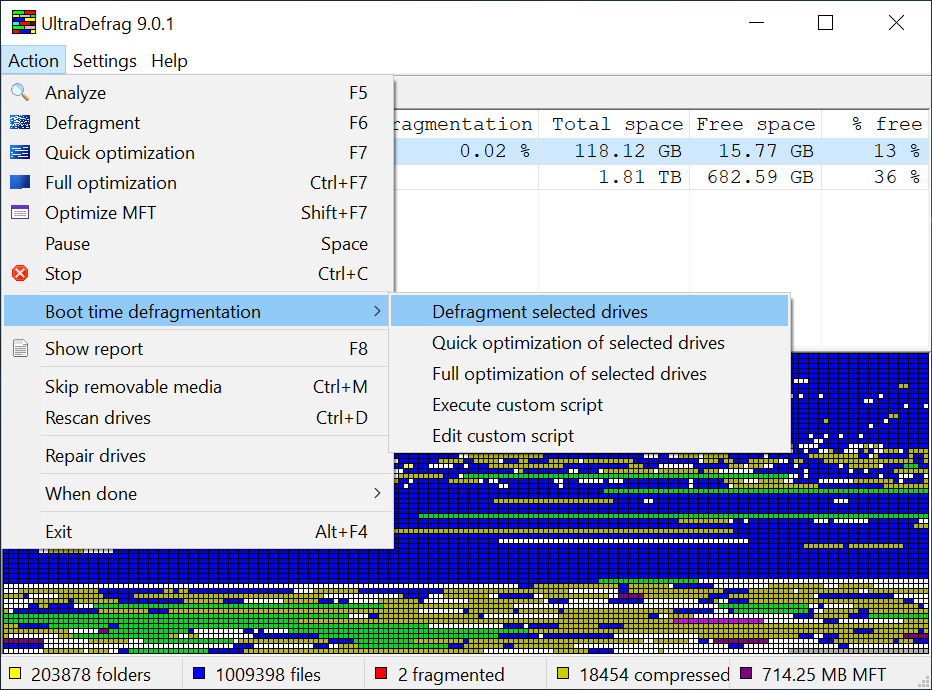Sort by the % free column header
This screenshot has width=932, height=690.
(885, 124)
